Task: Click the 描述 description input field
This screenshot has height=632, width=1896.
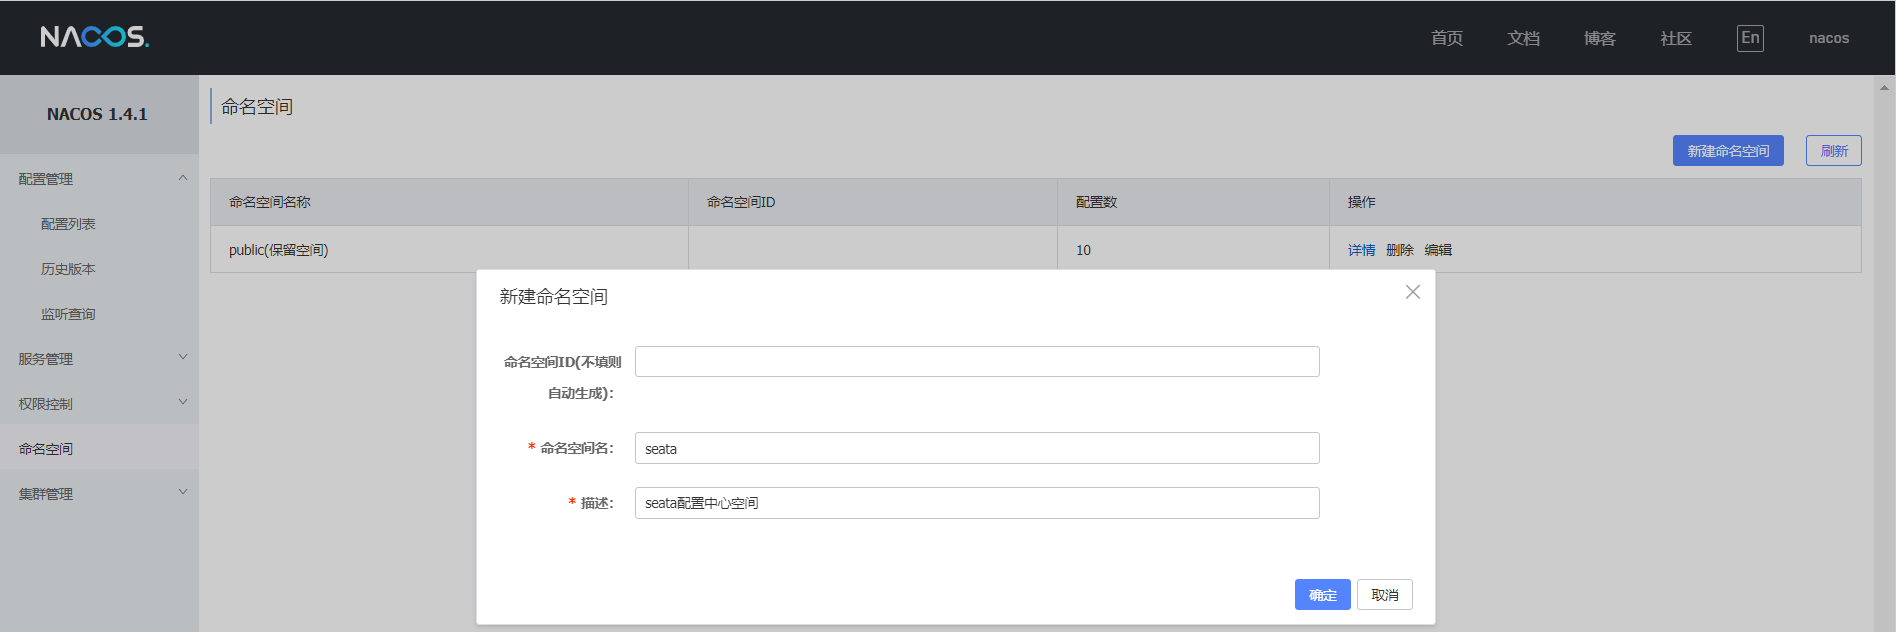Action: (976, 503)
